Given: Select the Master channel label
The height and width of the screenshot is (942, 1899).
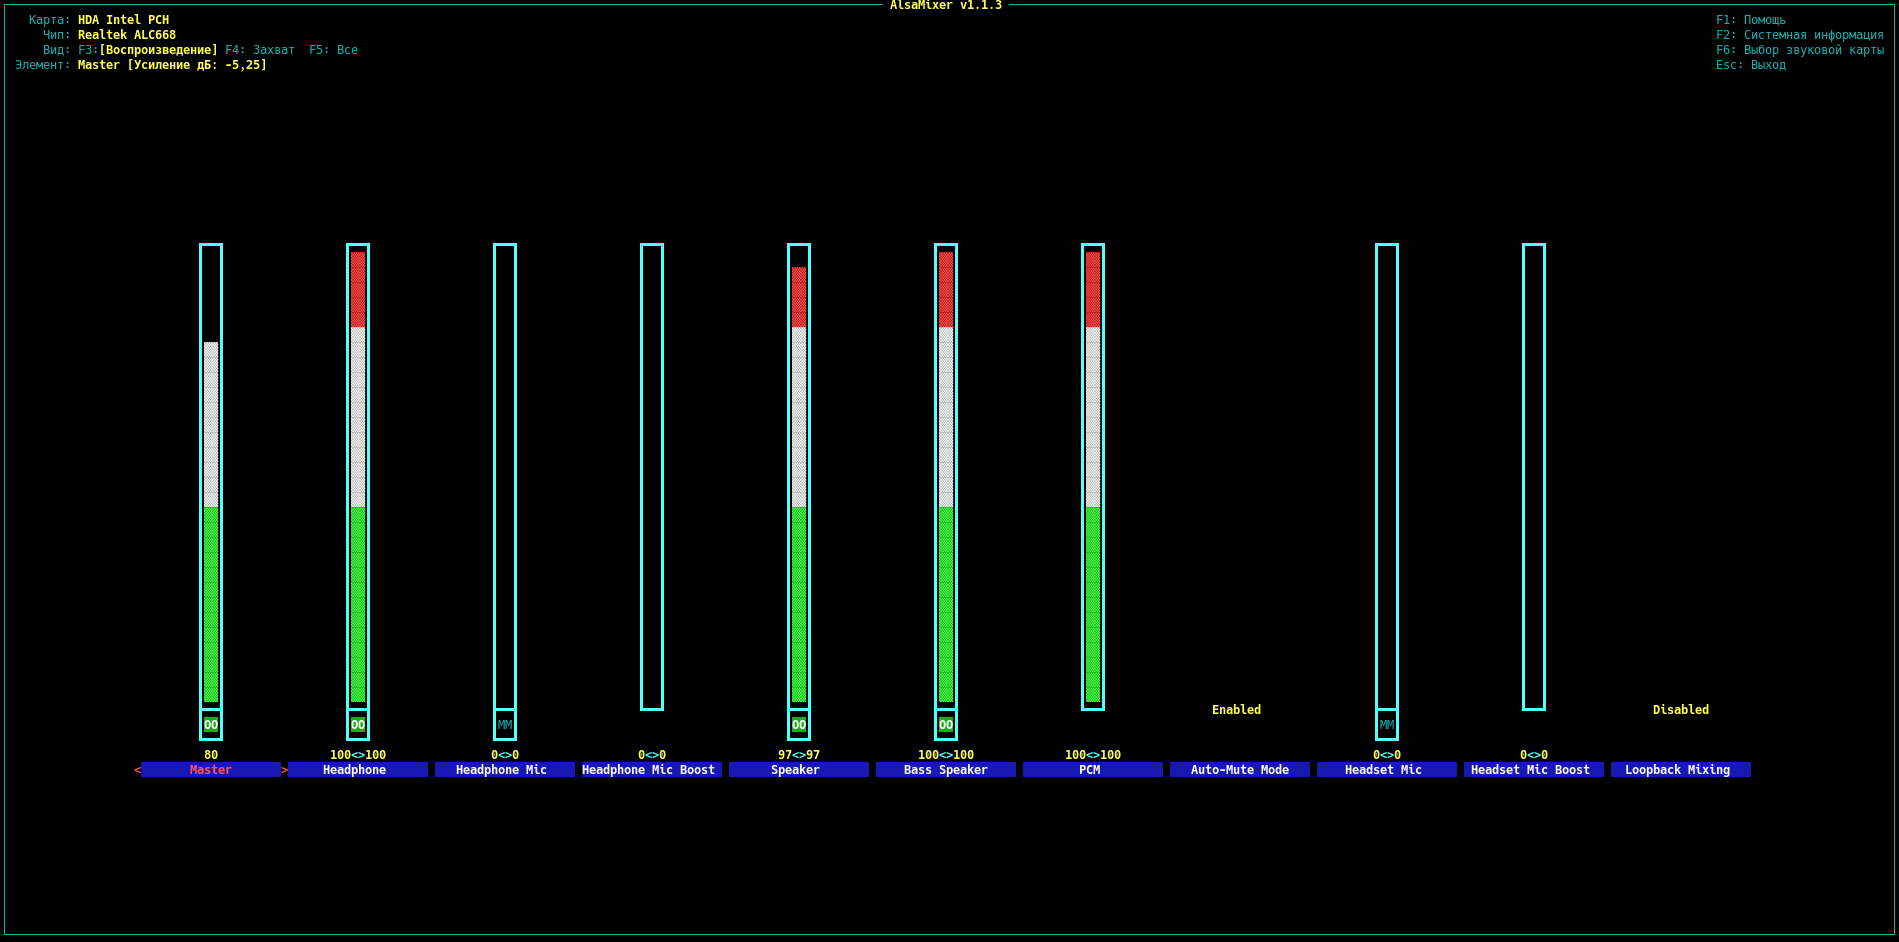Looking at the screenshot, I should pyautogui.click(x=211, y=770).
